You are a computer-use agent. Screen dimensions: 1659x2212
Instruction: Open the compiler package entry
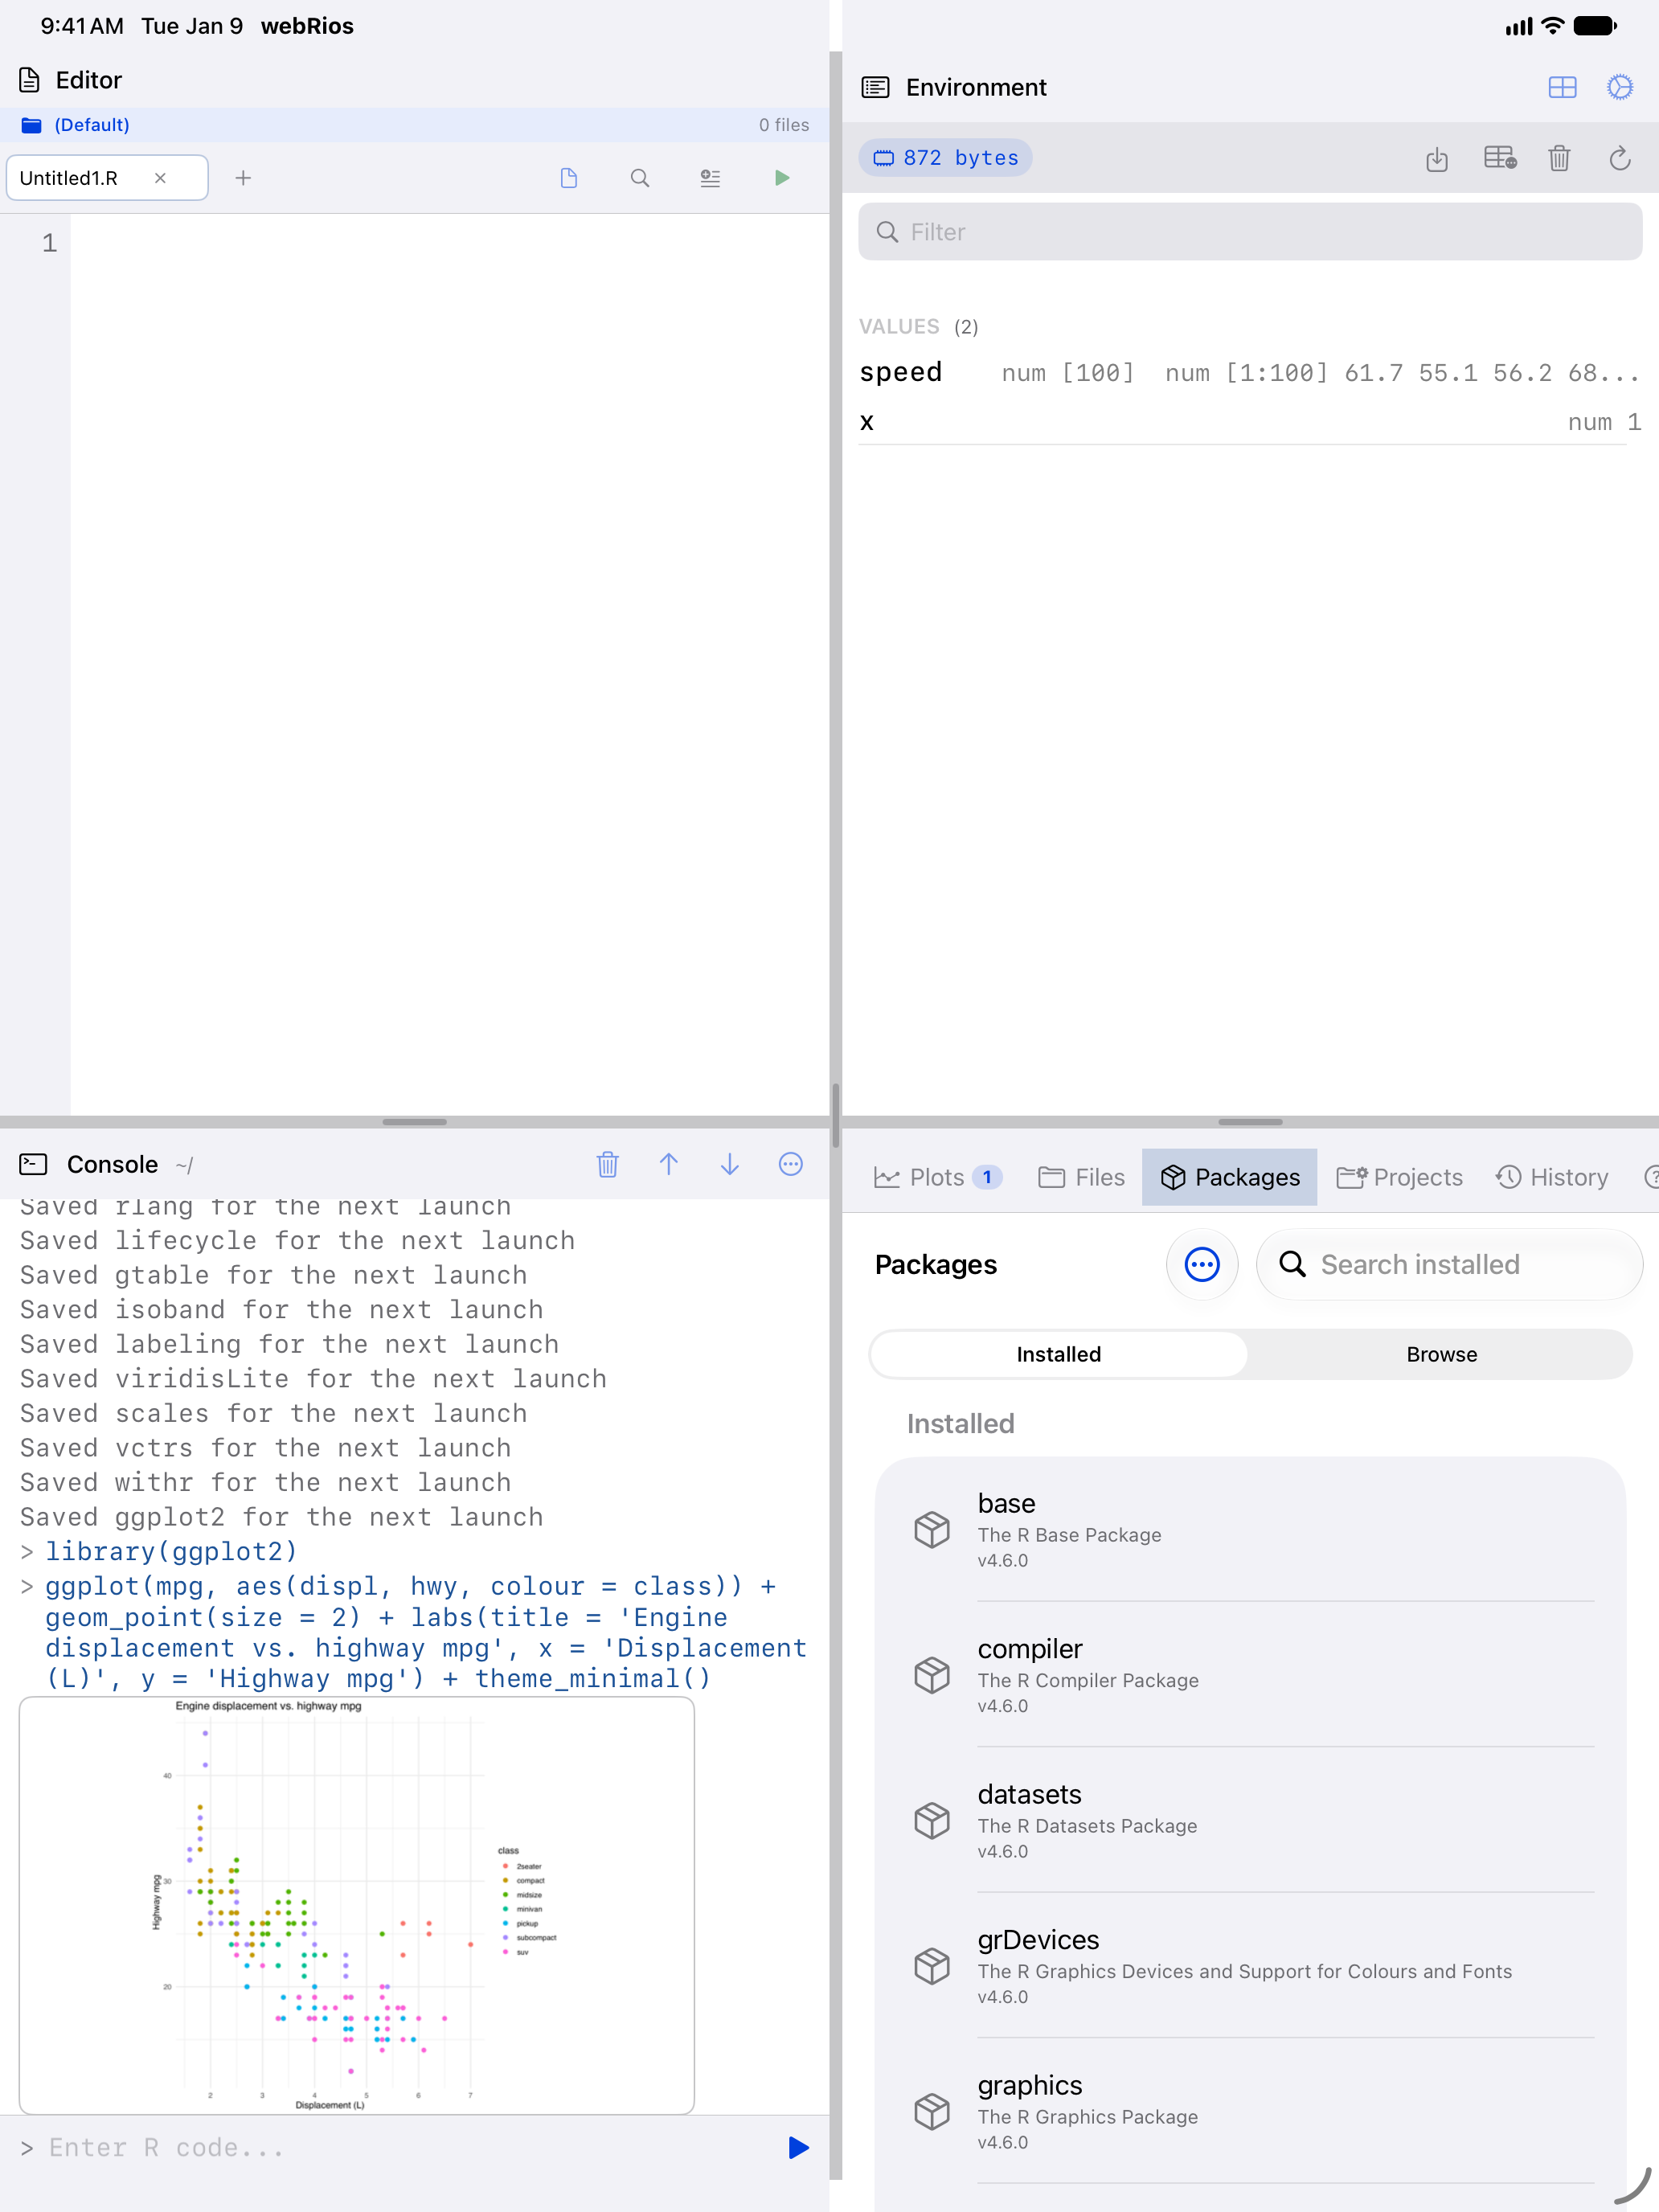[1250, 1675]
